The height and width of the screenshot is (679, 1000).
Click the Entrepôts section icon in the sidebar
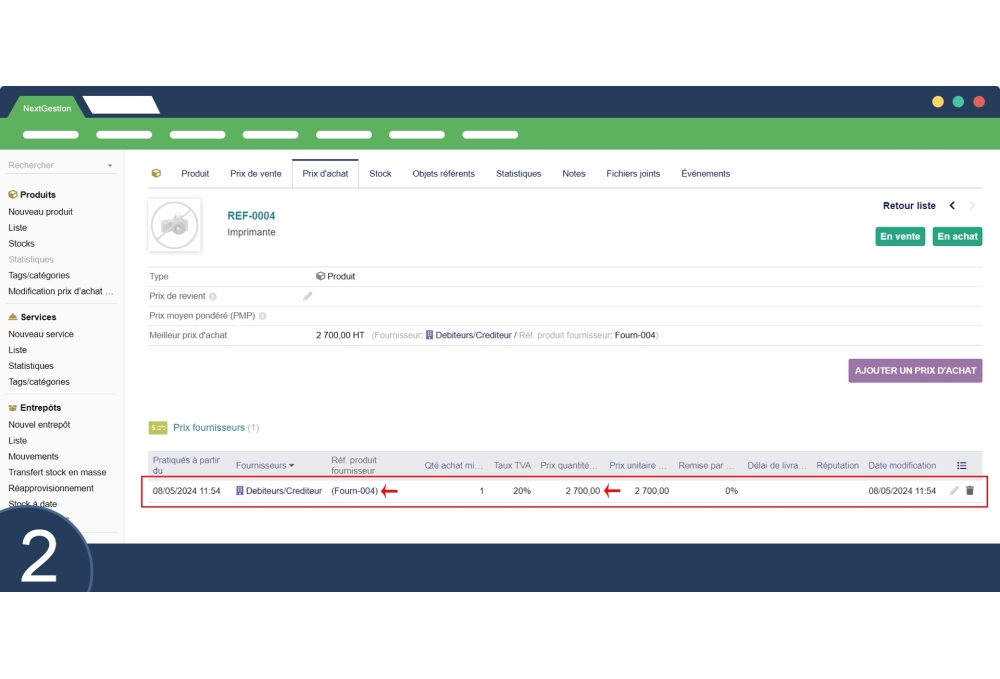coord(14,407)
